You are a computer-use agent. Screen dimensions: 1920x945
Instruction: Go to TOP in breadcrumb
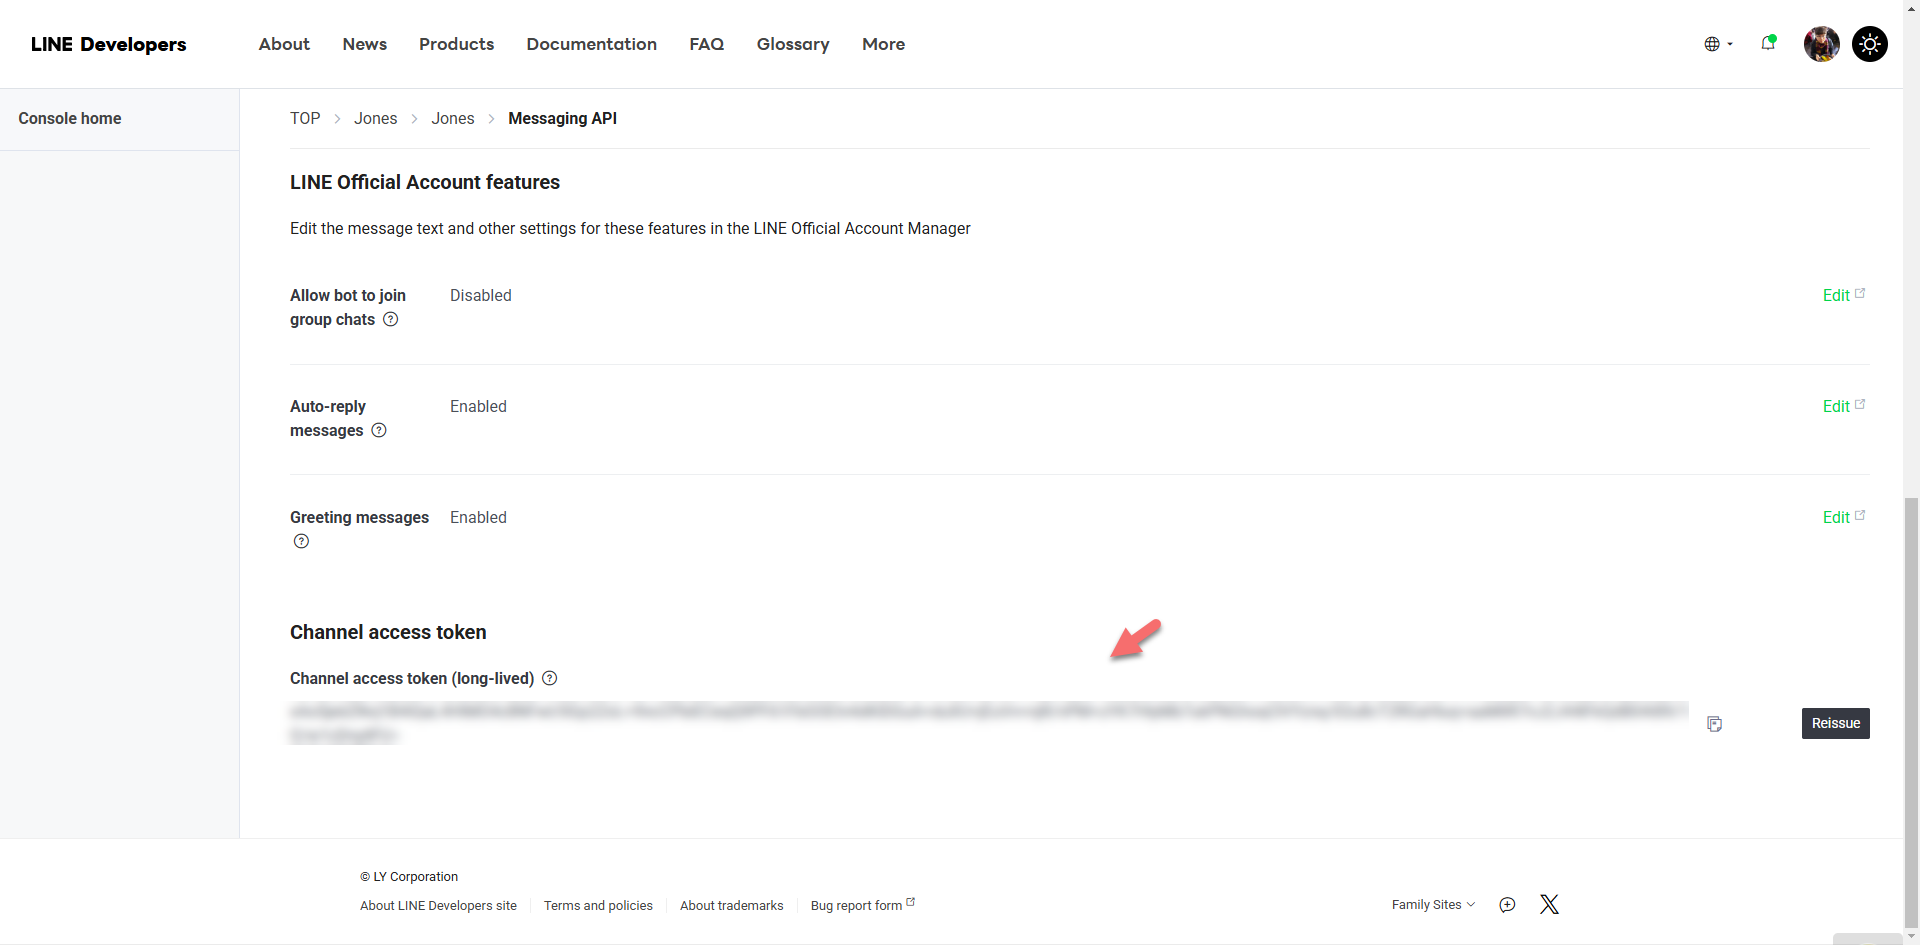[305, 118]
